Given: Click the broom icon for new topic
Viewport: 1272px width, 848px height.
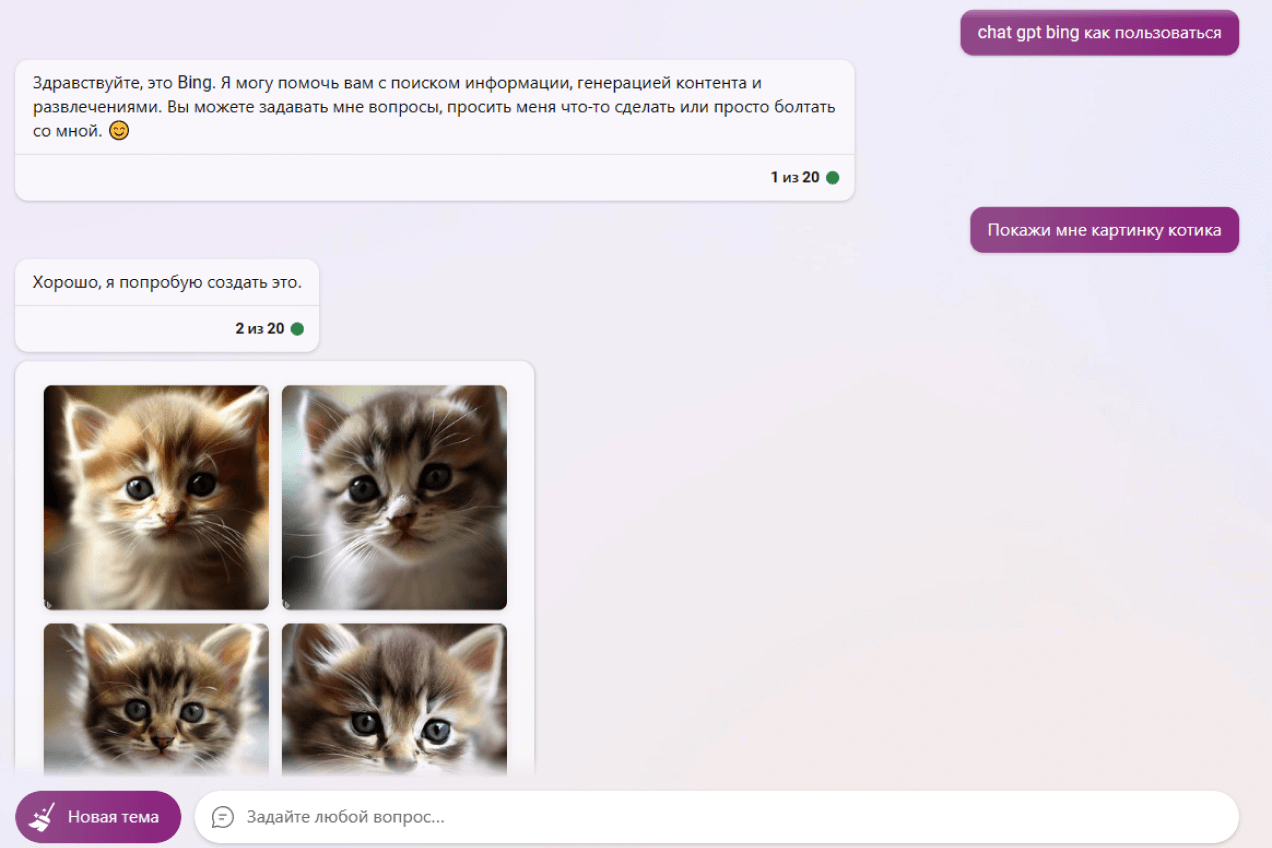Looking at the screenshot, I should click(42, 817).
